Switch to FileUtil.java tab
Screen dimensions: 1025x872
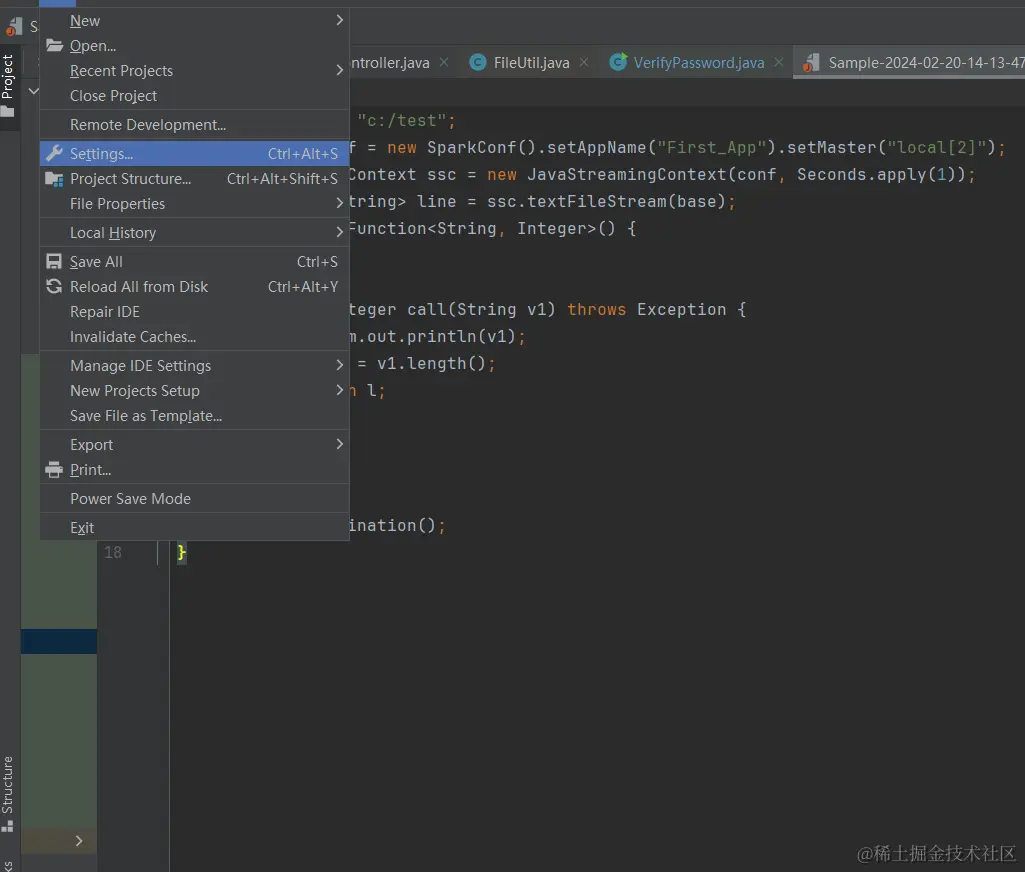click(x=531, y=63)
